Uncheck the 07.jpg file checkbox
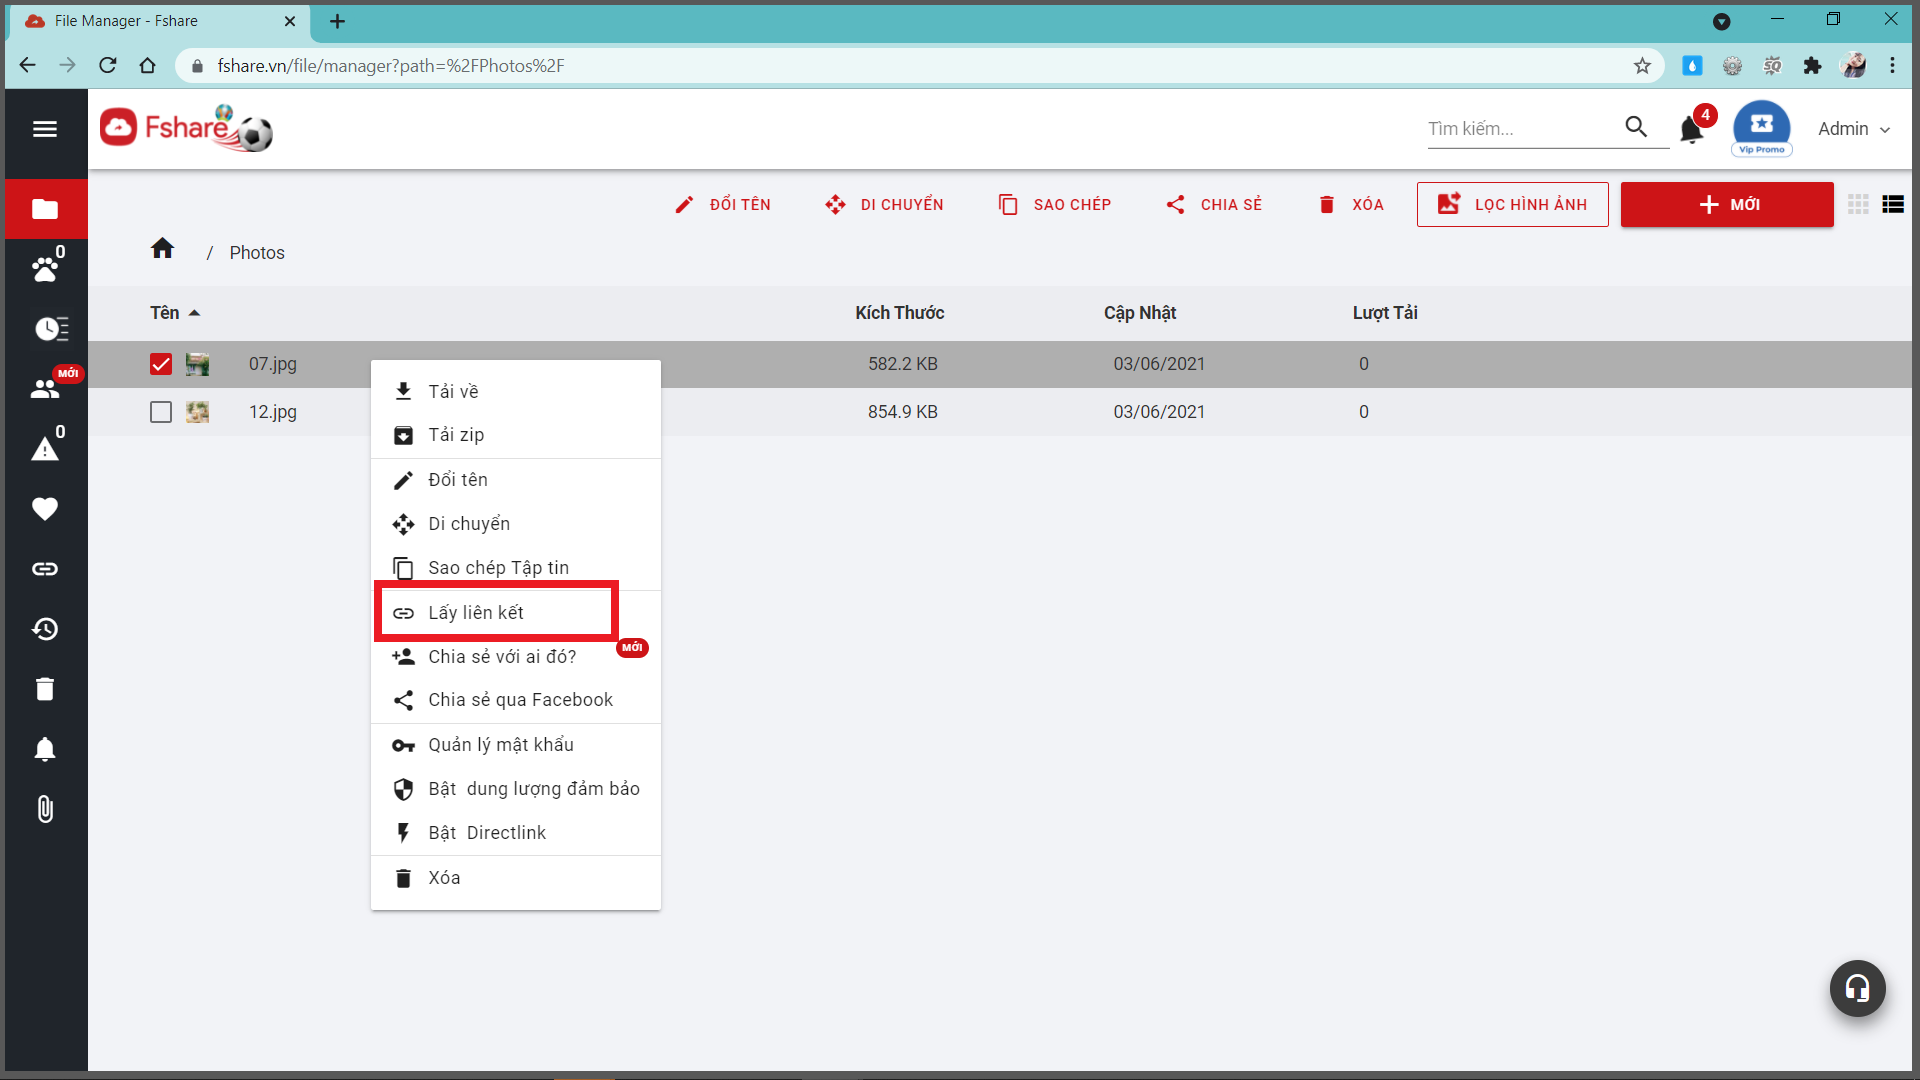 161,364
